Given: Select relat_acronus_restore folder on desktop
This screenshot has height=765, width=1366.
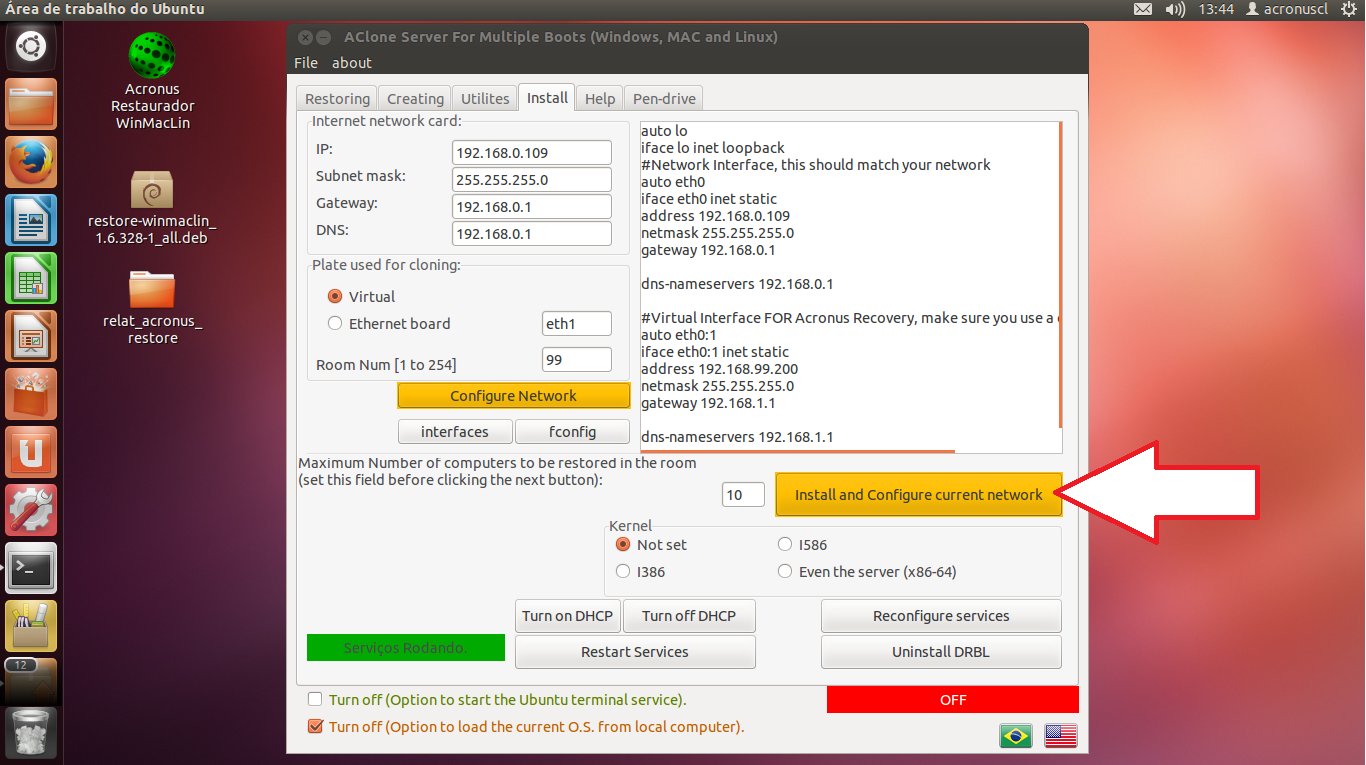Looking at the screenshot, I should [x=152, y=308].
